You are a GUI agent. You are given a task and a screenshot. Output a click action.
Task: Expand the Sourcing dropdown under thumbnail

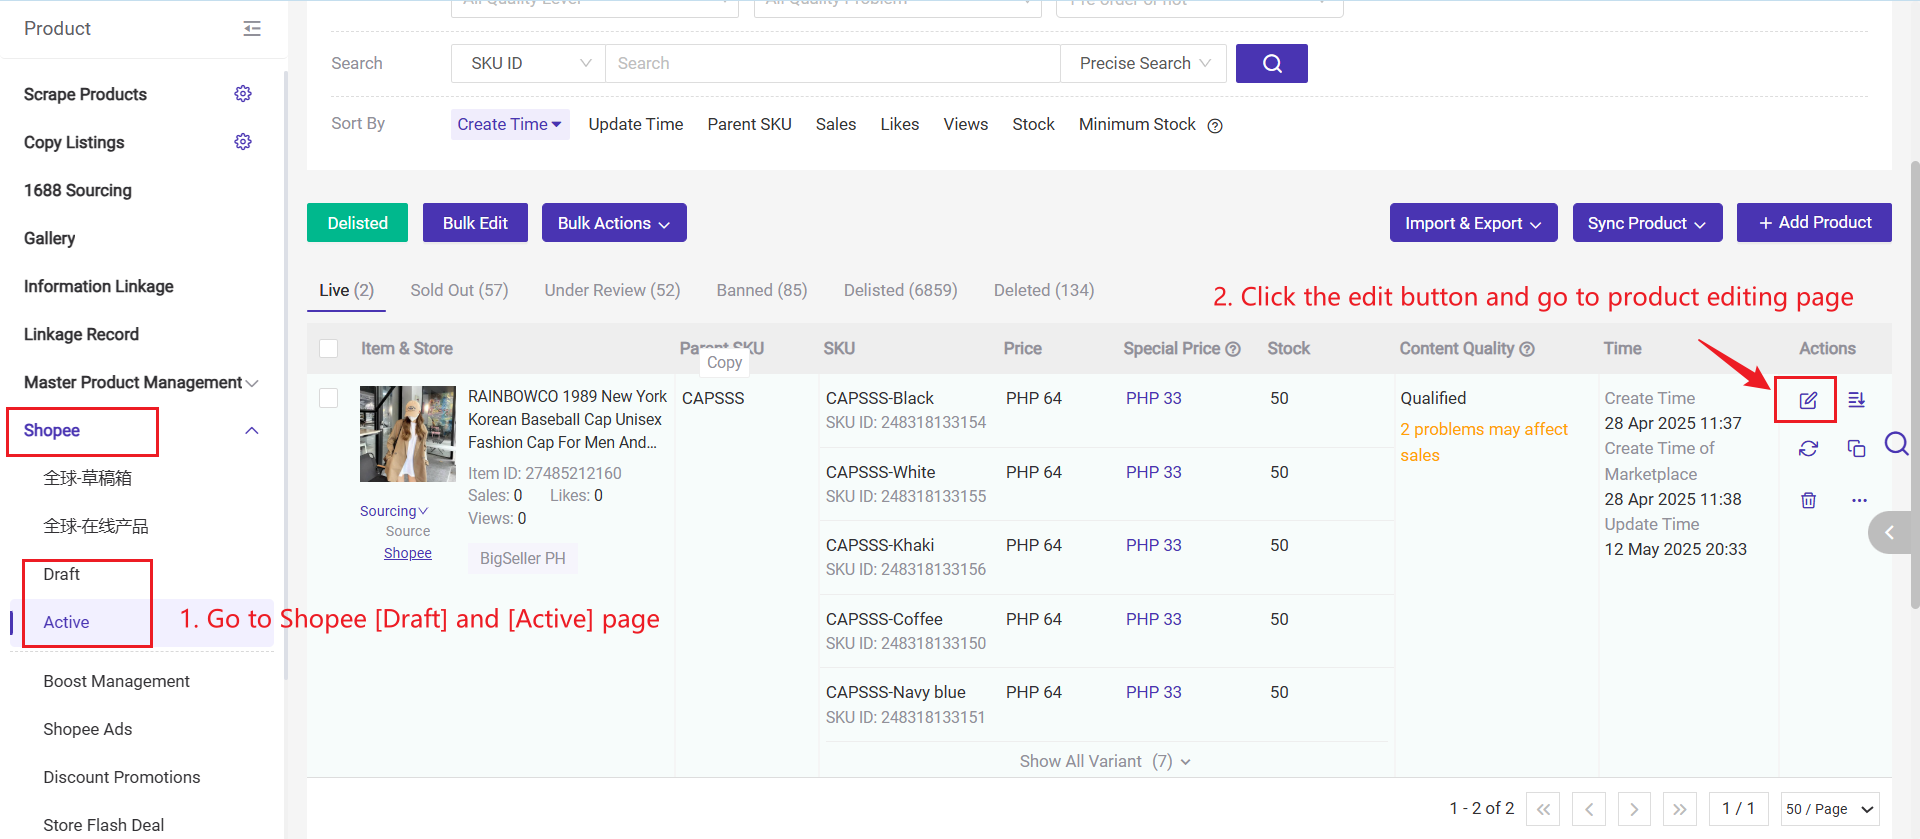(394, 511)
